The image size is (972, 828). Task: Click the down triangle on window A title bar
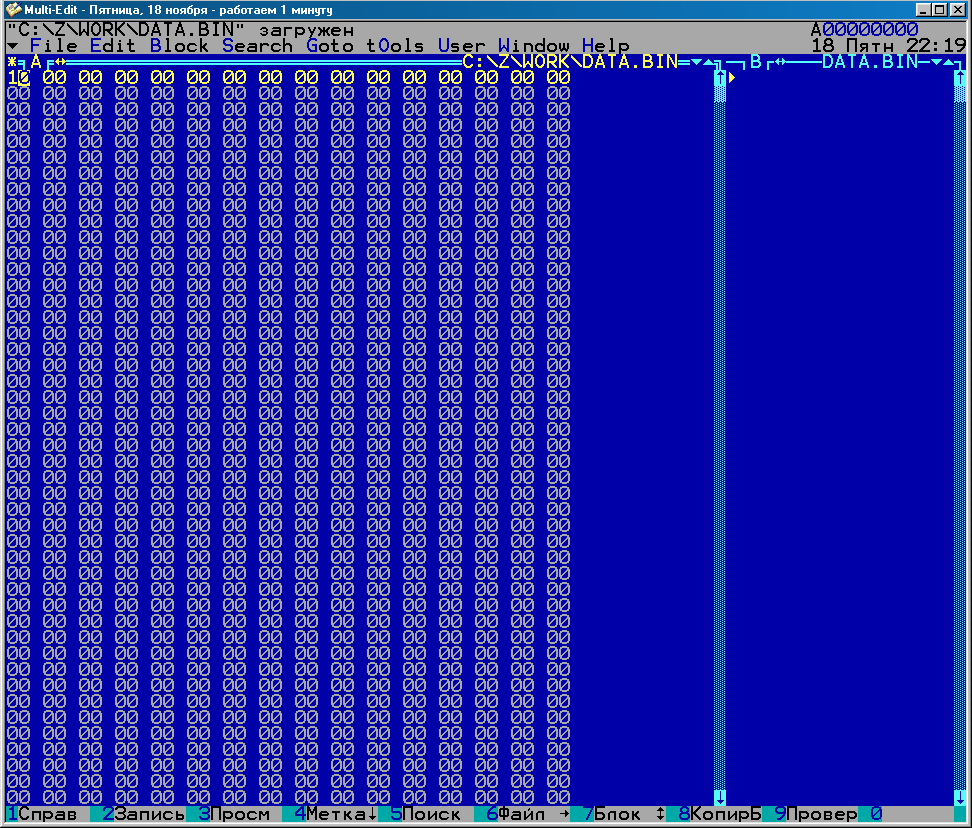696,62
